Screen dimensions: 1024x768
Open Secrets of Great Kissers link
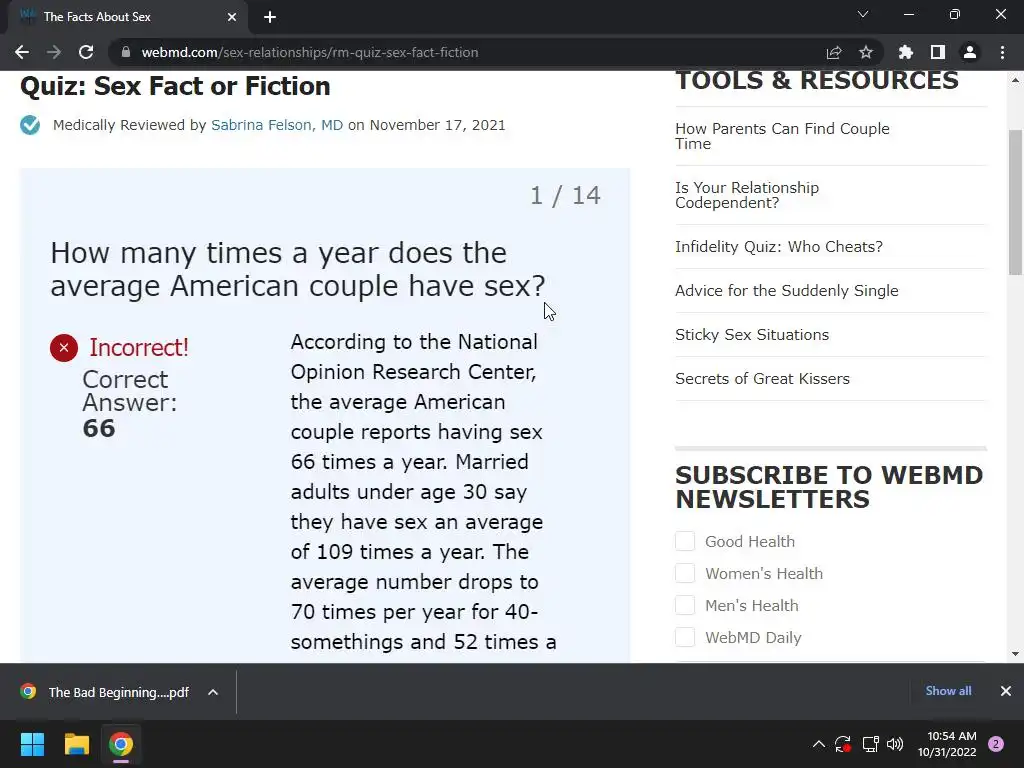763,379
